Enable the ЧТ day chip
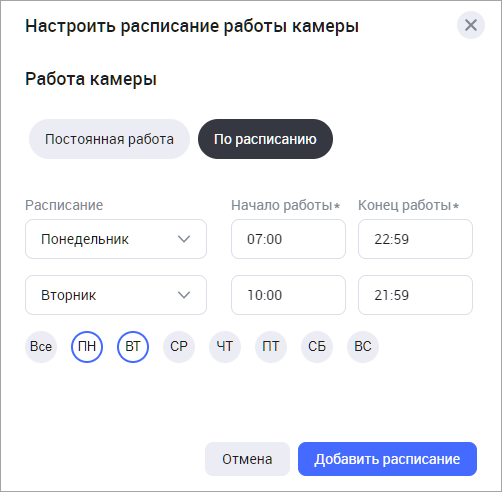This screenshot has width=502, height=492. (225, 347)
